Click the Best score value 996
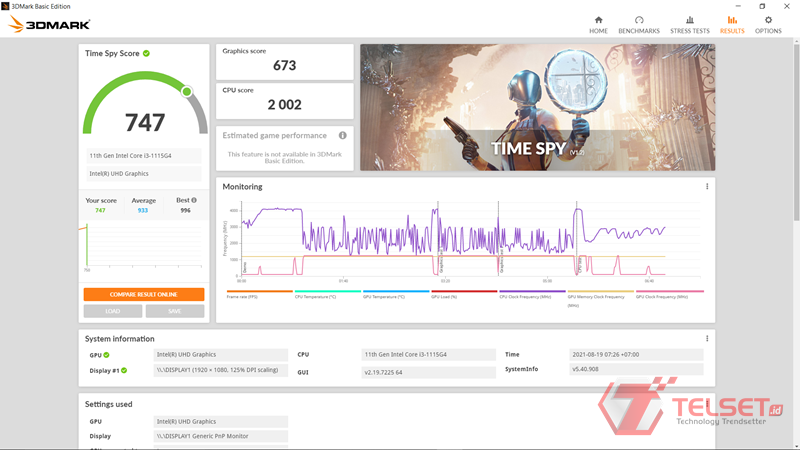The height and width of the screenshot is (450, 800). coord(185,210)
